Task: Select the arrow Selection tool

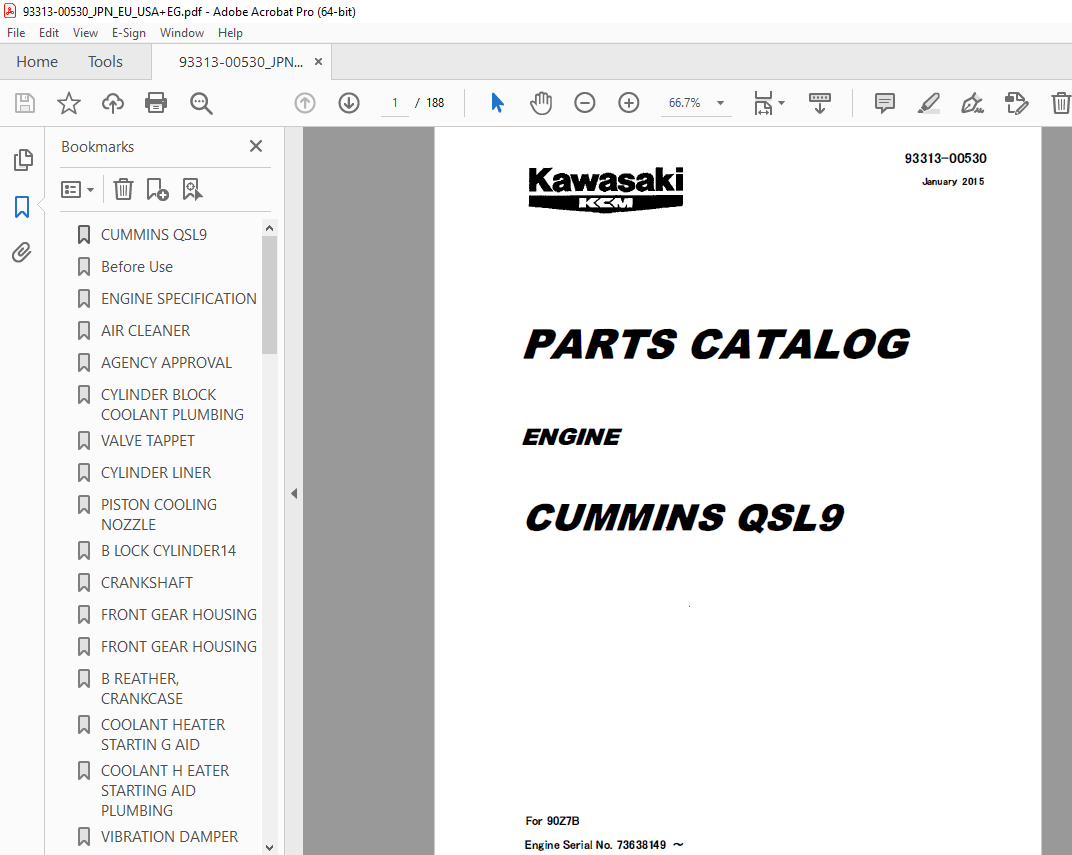Action: [497, 103]
